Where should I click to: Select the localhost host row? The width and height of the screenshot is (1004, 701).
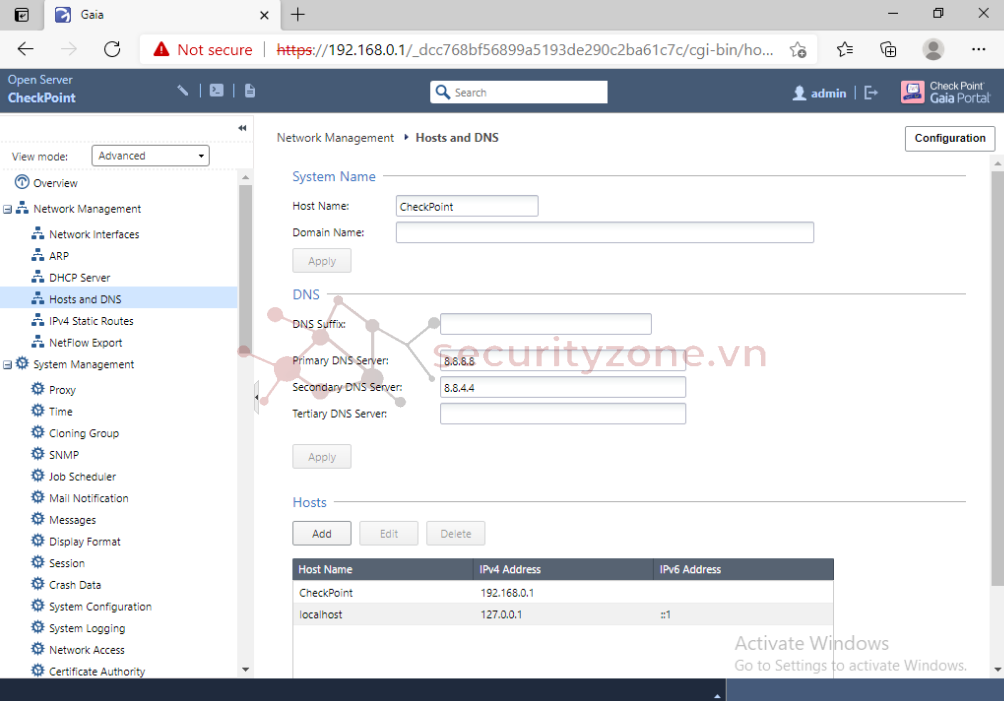[x=563, y=615]
